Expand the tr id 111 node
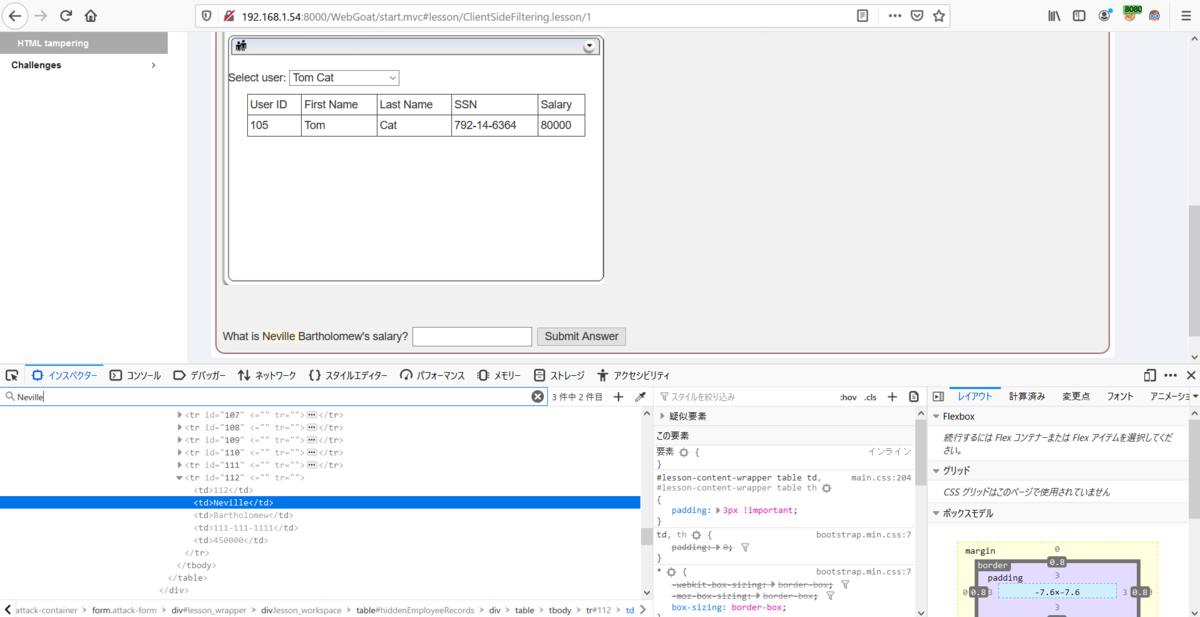 (181, 465)
